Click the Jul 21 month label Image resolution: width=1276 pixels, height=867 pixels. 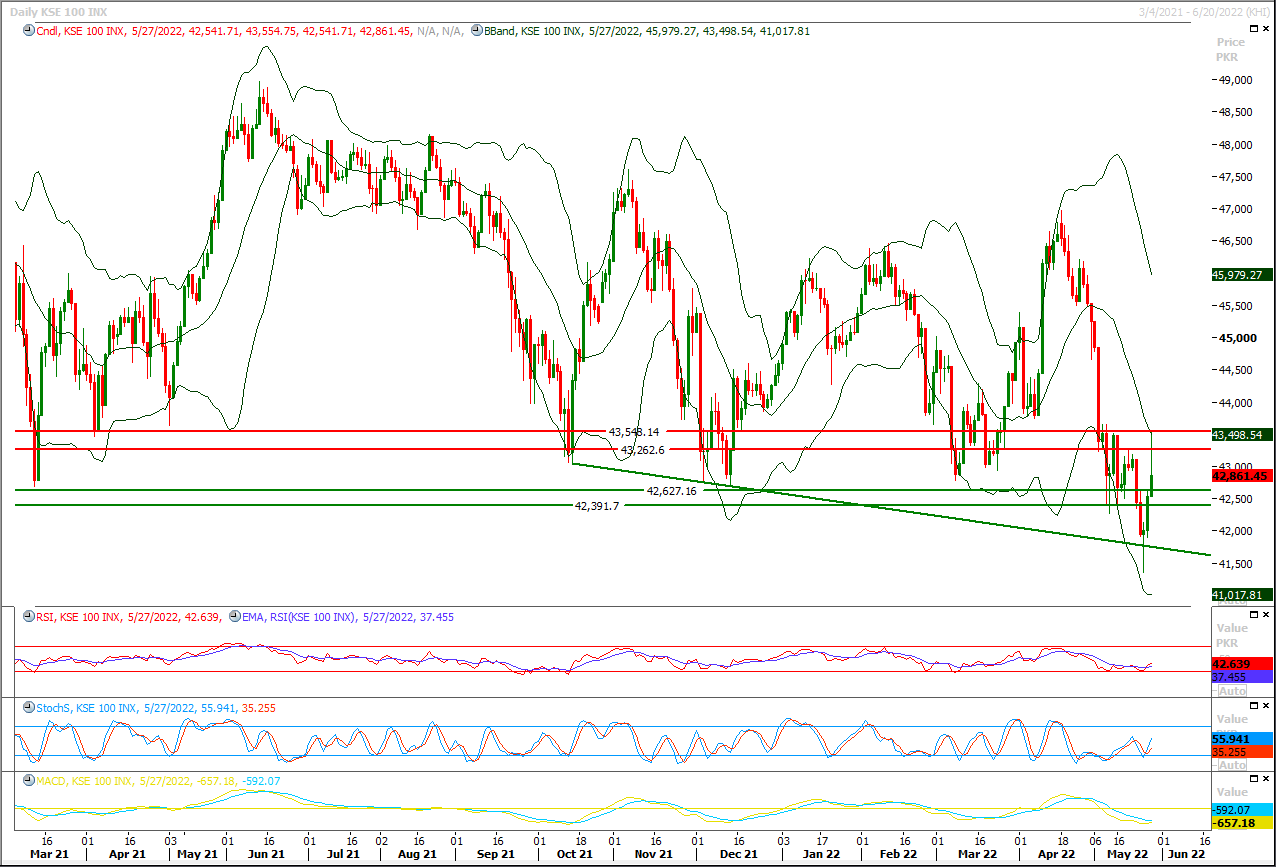(x=343, y=855)
